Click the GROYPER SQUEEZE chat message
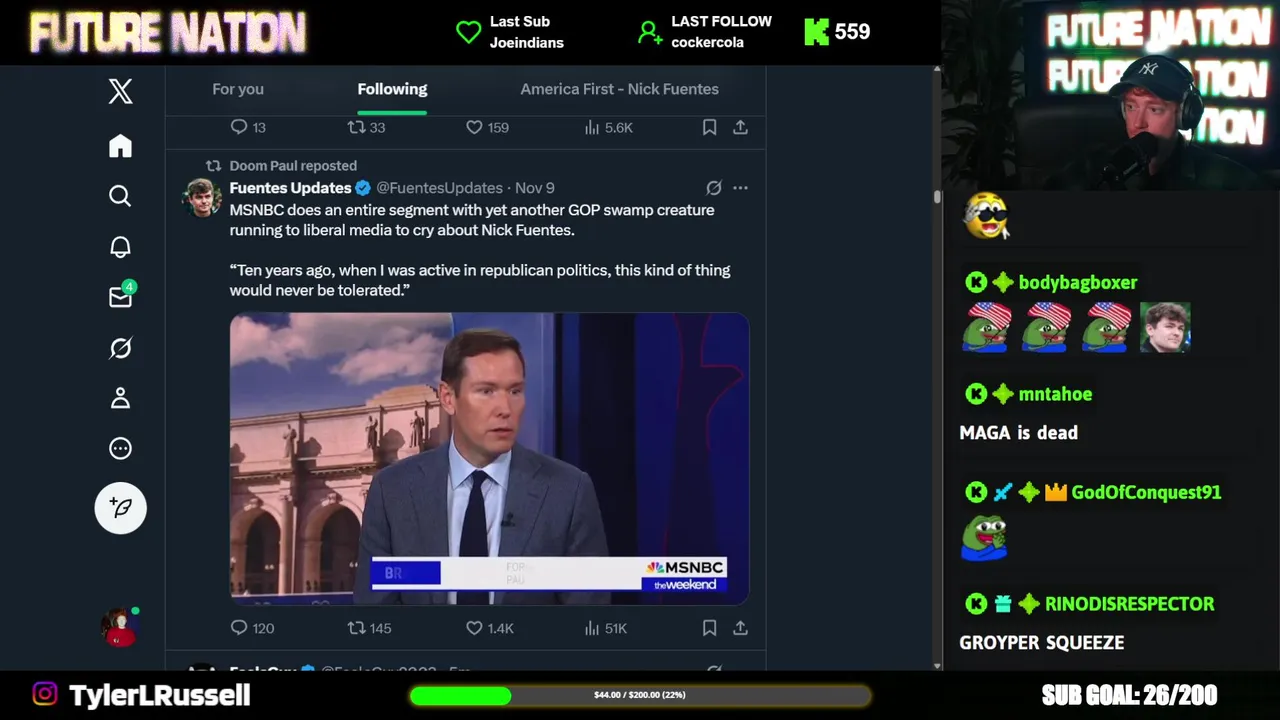1280x720 pixels. pyautogui.click(x=1041, y=643)
